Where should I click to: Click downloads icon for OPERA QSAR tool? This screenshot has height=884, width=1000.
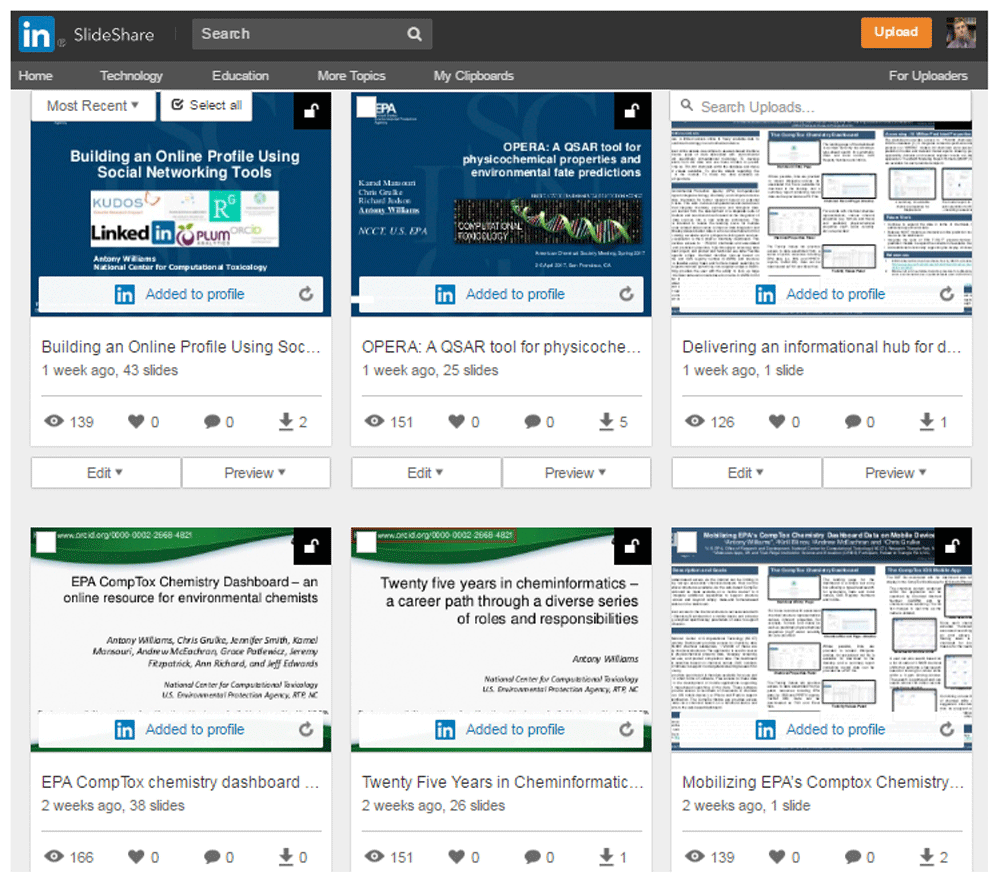[x=607, y=421]
